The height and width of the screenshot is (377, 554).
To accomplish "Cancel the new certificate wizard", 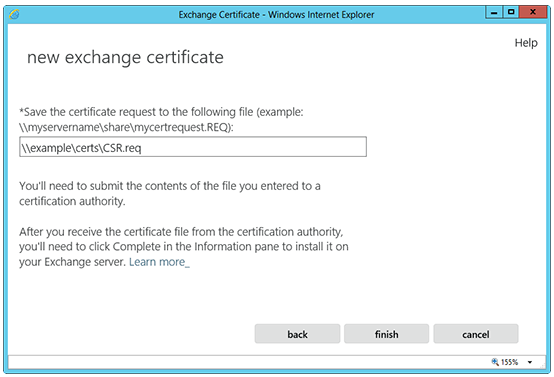I will [476, 334].
